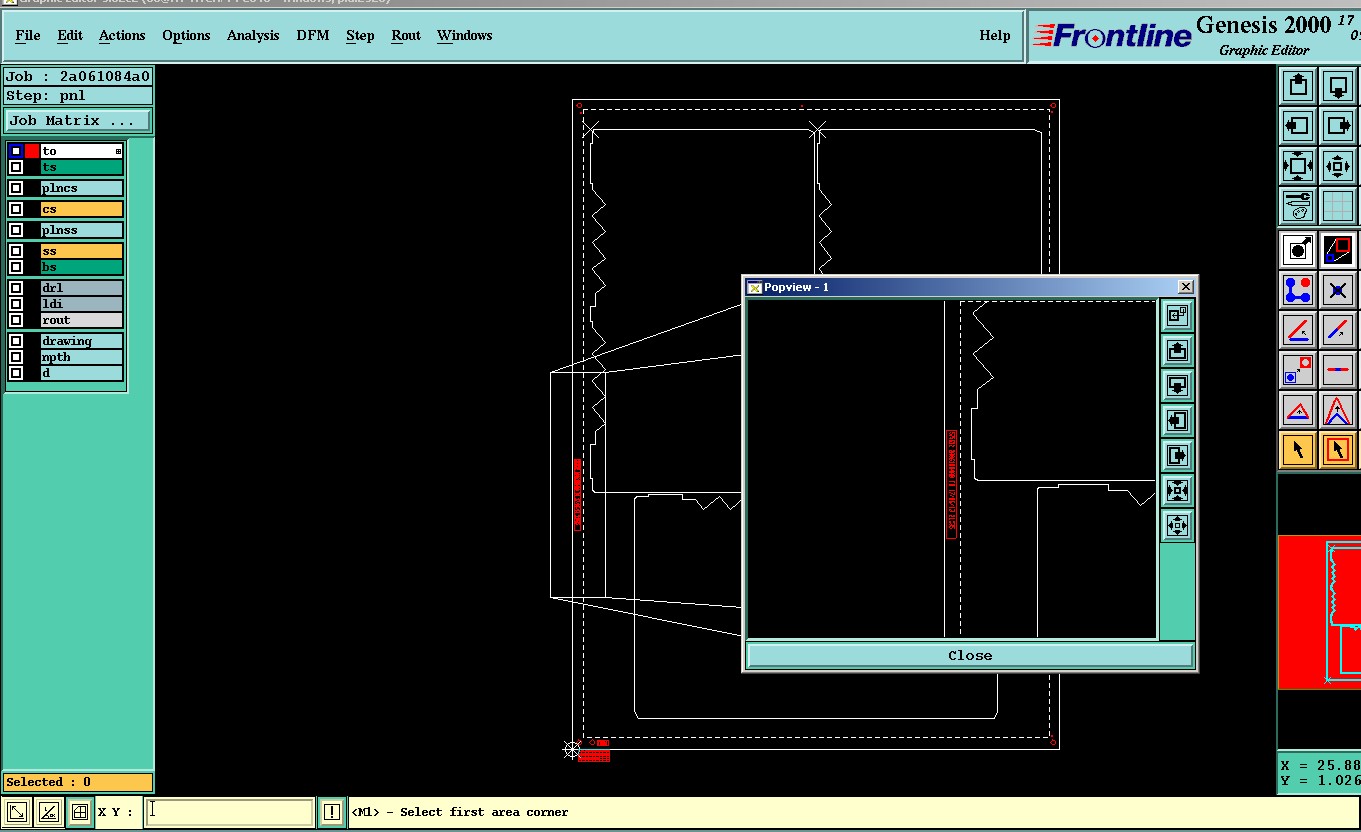Open the Edit menu

tap(70, 35)
